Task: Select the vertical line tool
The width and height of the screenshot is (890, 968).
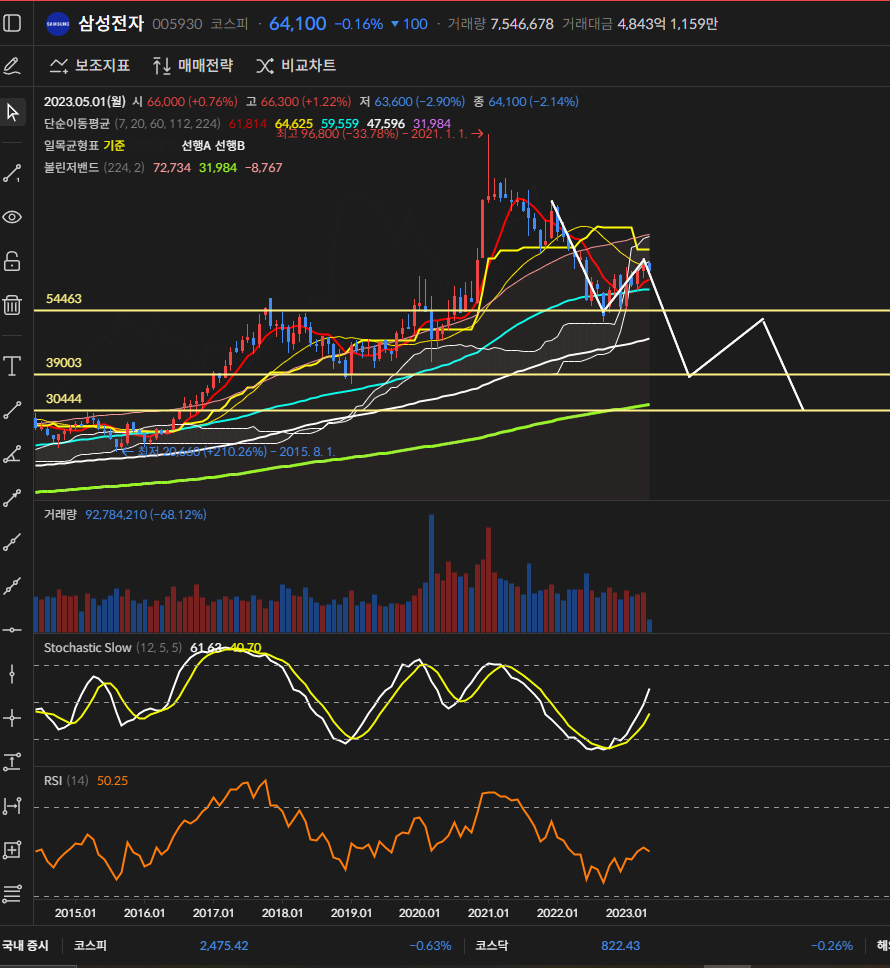Action: (x=12, y=674)
